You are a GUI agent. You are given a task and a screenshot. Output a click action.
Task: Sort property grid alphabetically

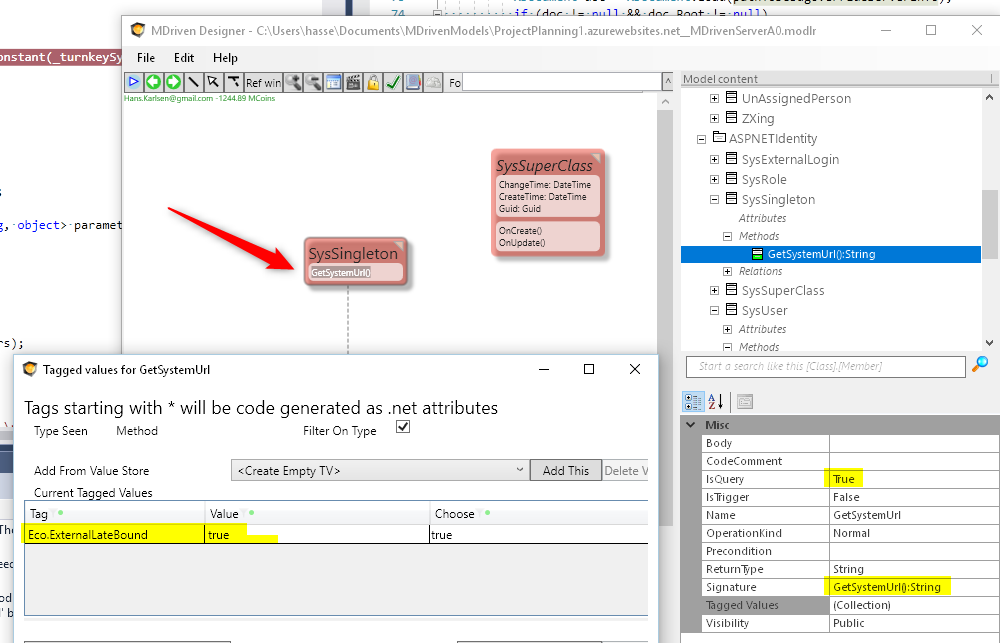coord(716,401)
